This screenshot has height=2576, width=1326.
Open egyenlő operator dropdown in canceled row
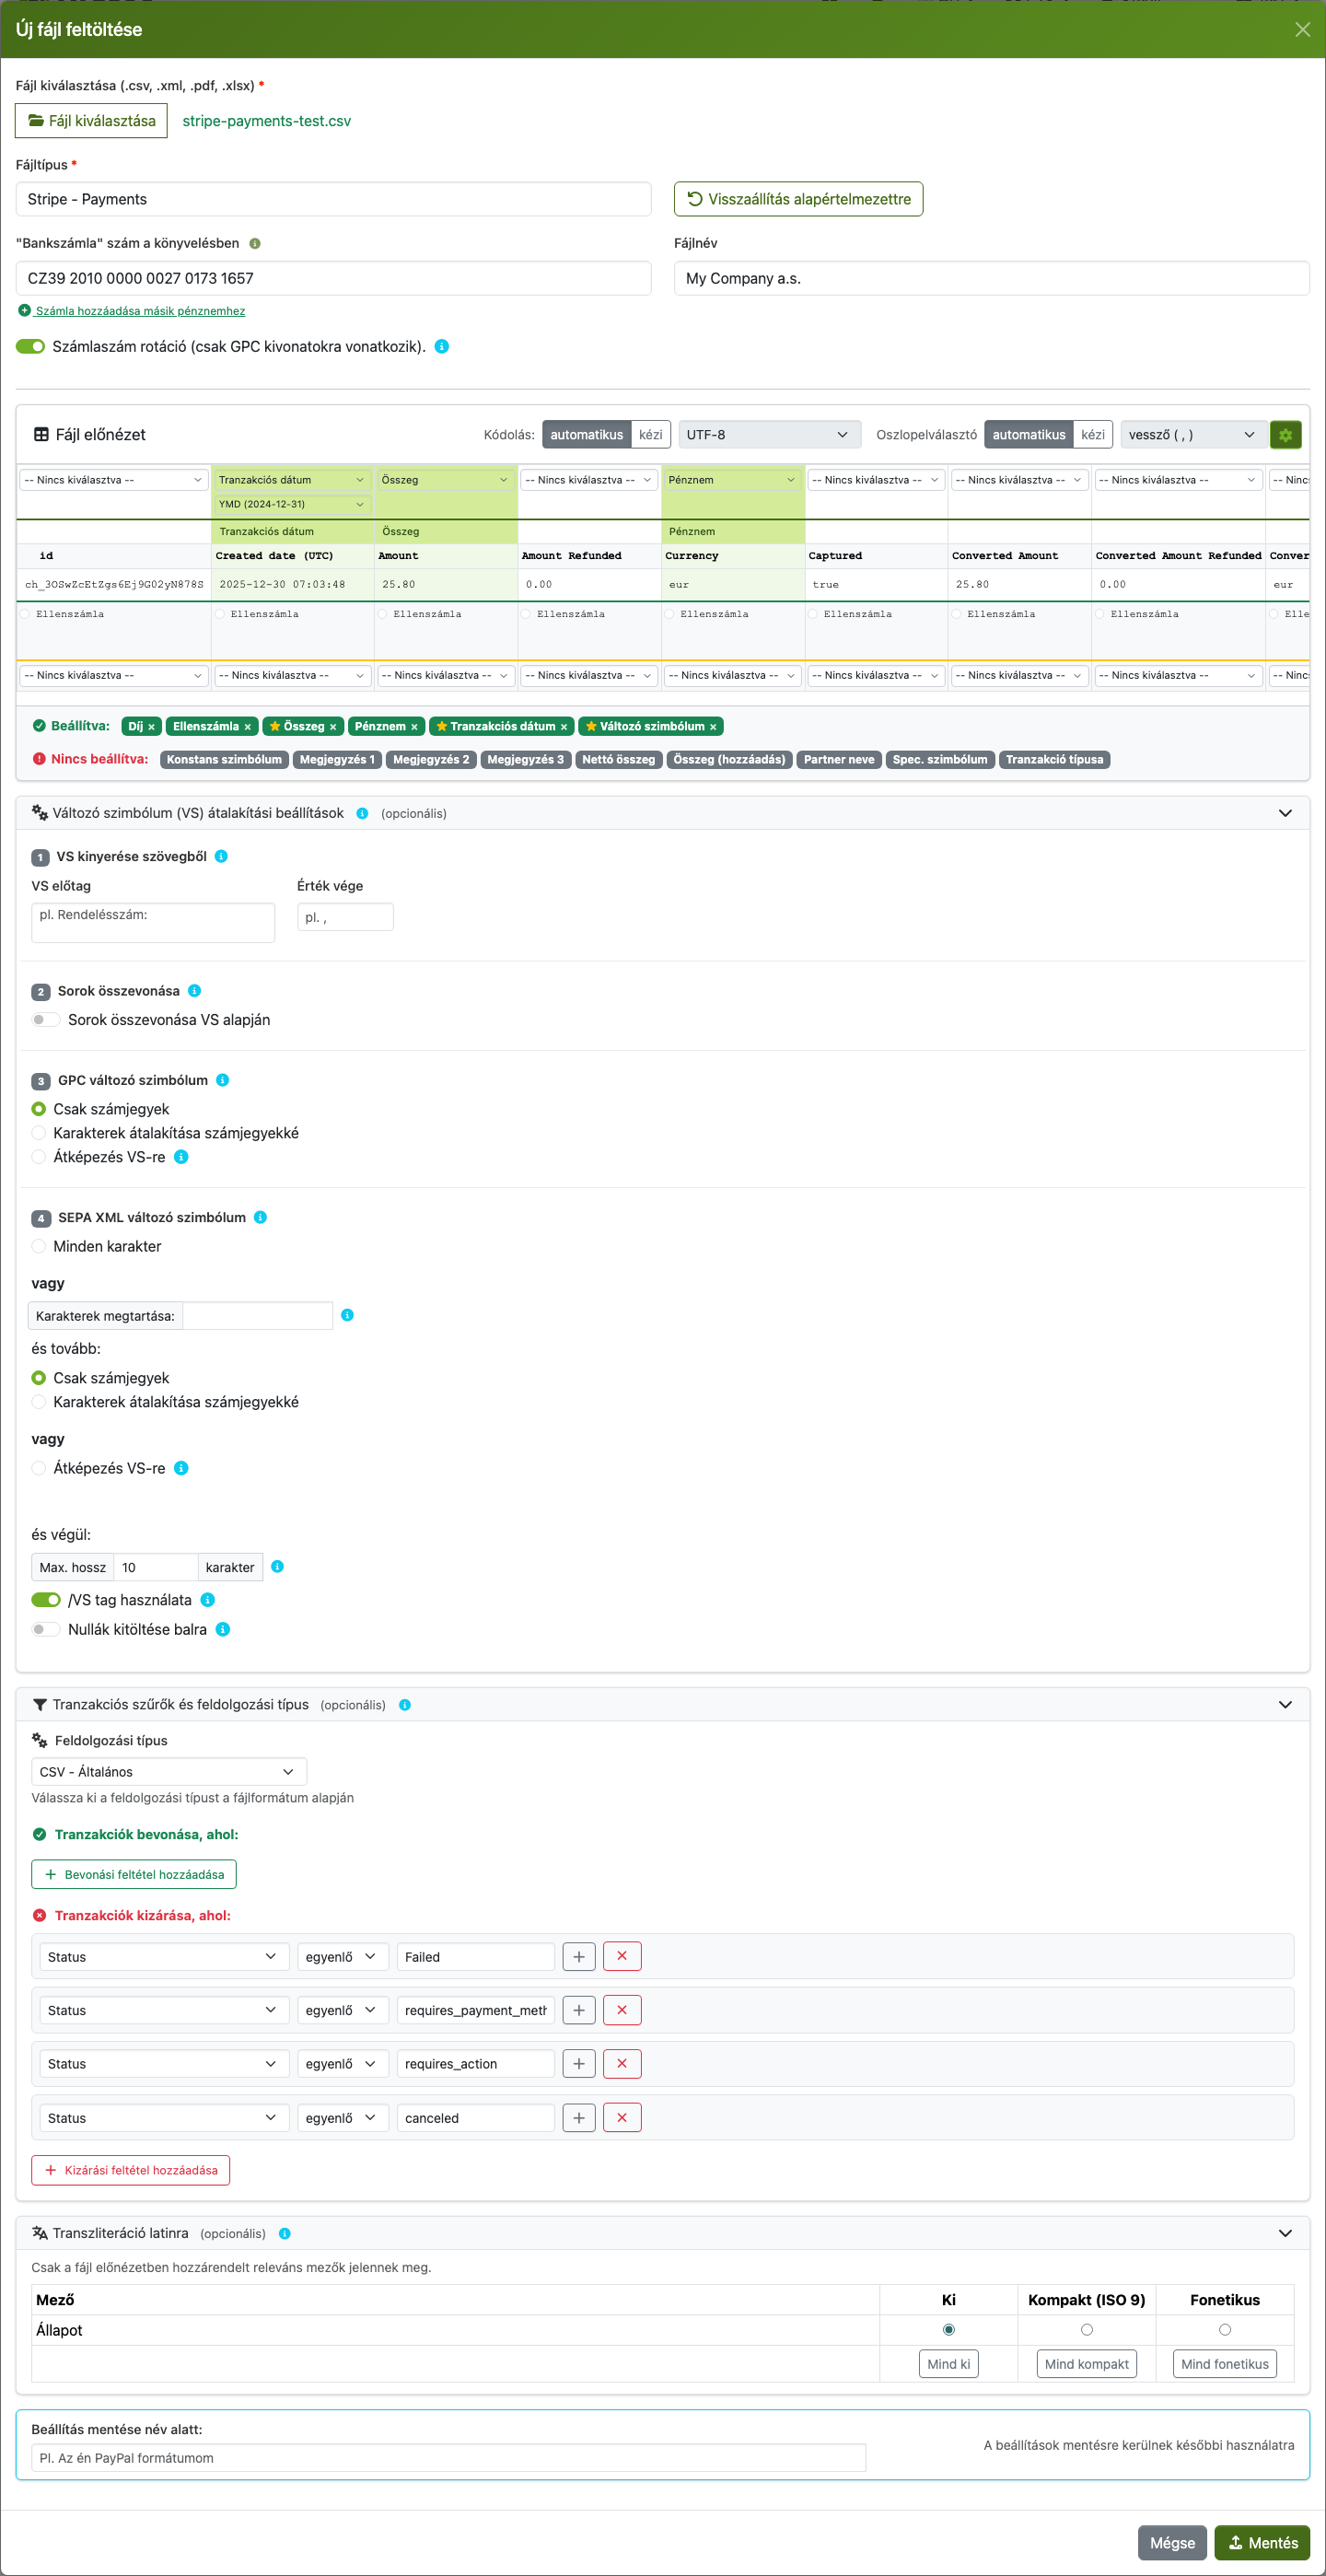click(343, 2118)
